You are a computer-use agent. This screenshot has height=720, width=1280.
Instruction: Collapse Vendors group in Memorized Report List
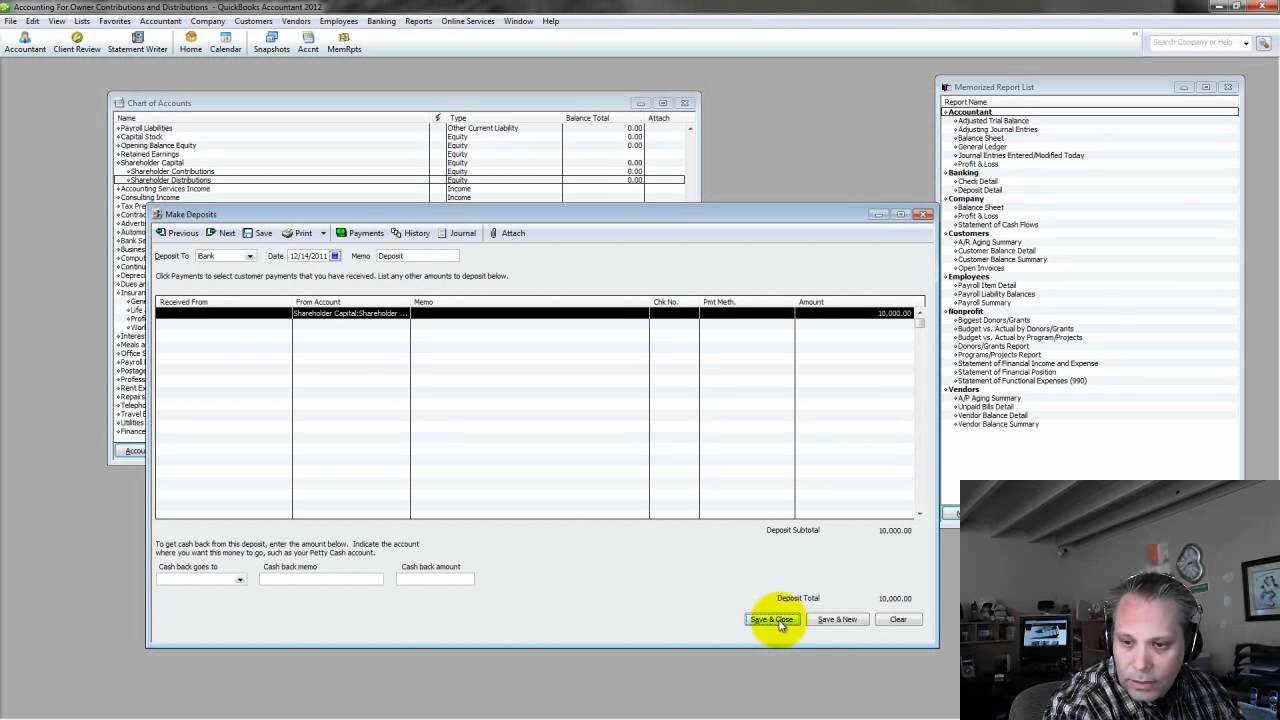(946, 389)
